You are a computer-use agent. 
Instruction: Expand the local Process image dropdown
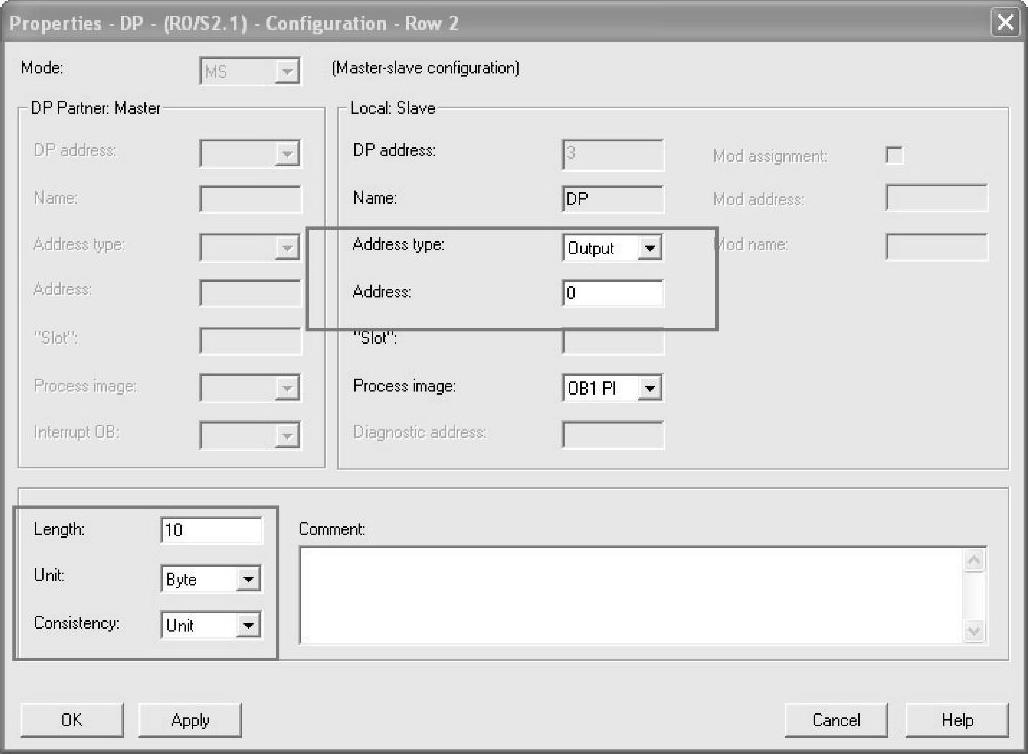[650, 388]
